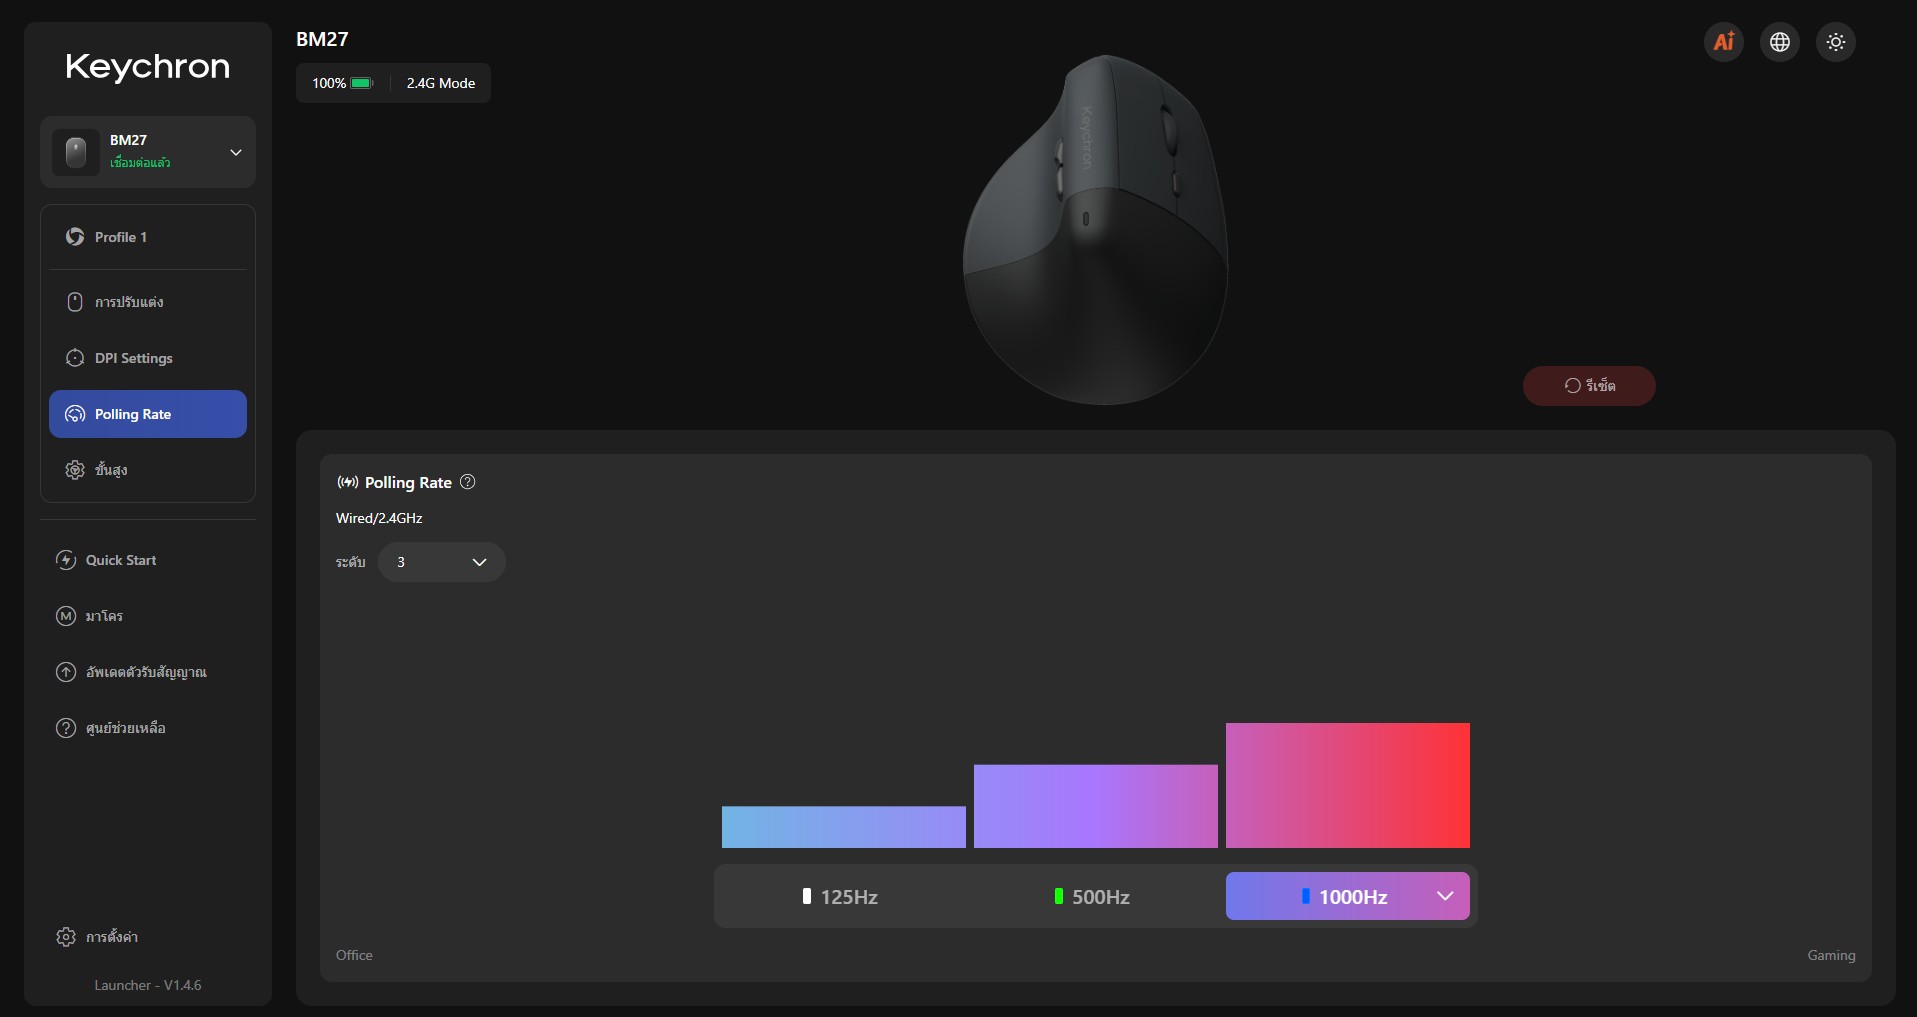
Task: Select Profile 1 in the sidebar
Action: pos(148,237)
